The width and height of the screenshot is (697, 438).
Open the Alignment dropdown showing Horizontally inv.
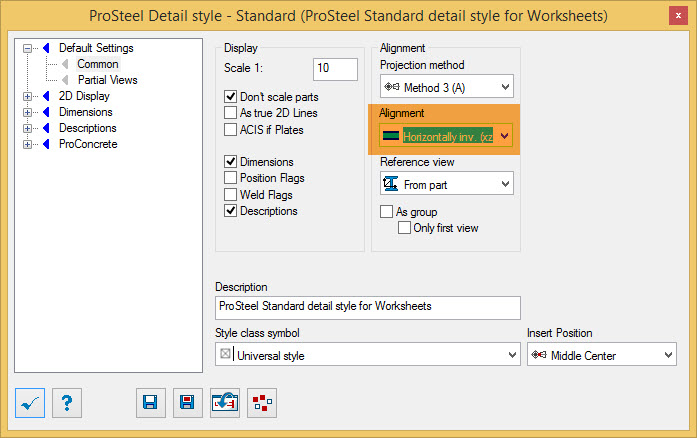click(x=446, y=135)
